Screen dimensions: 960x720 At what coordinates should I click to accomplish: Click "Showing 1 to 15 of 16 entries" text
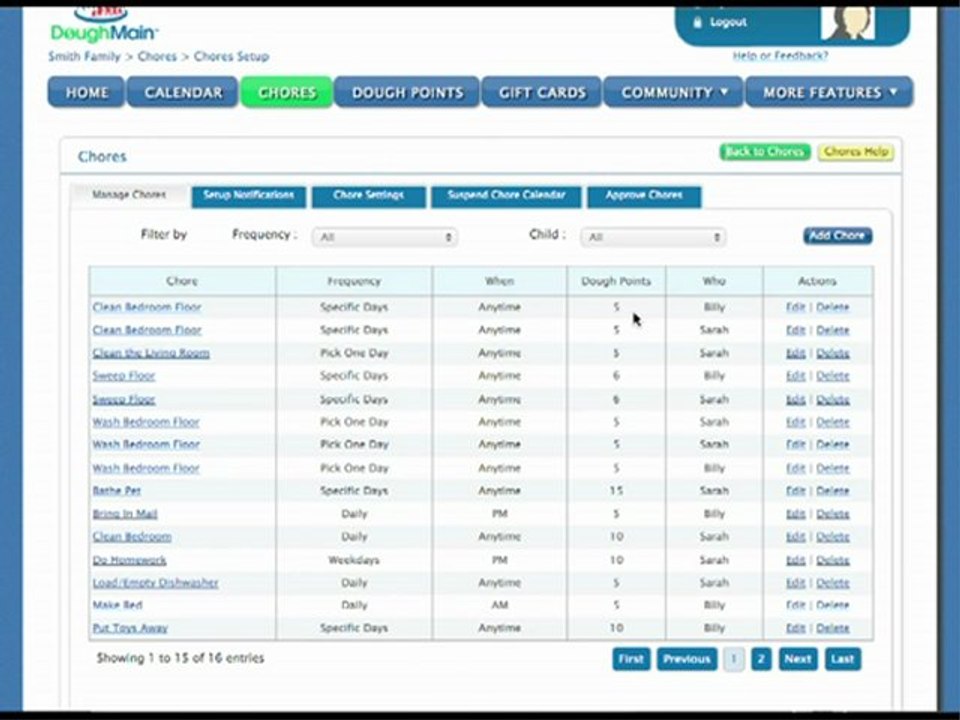[180, 658]
